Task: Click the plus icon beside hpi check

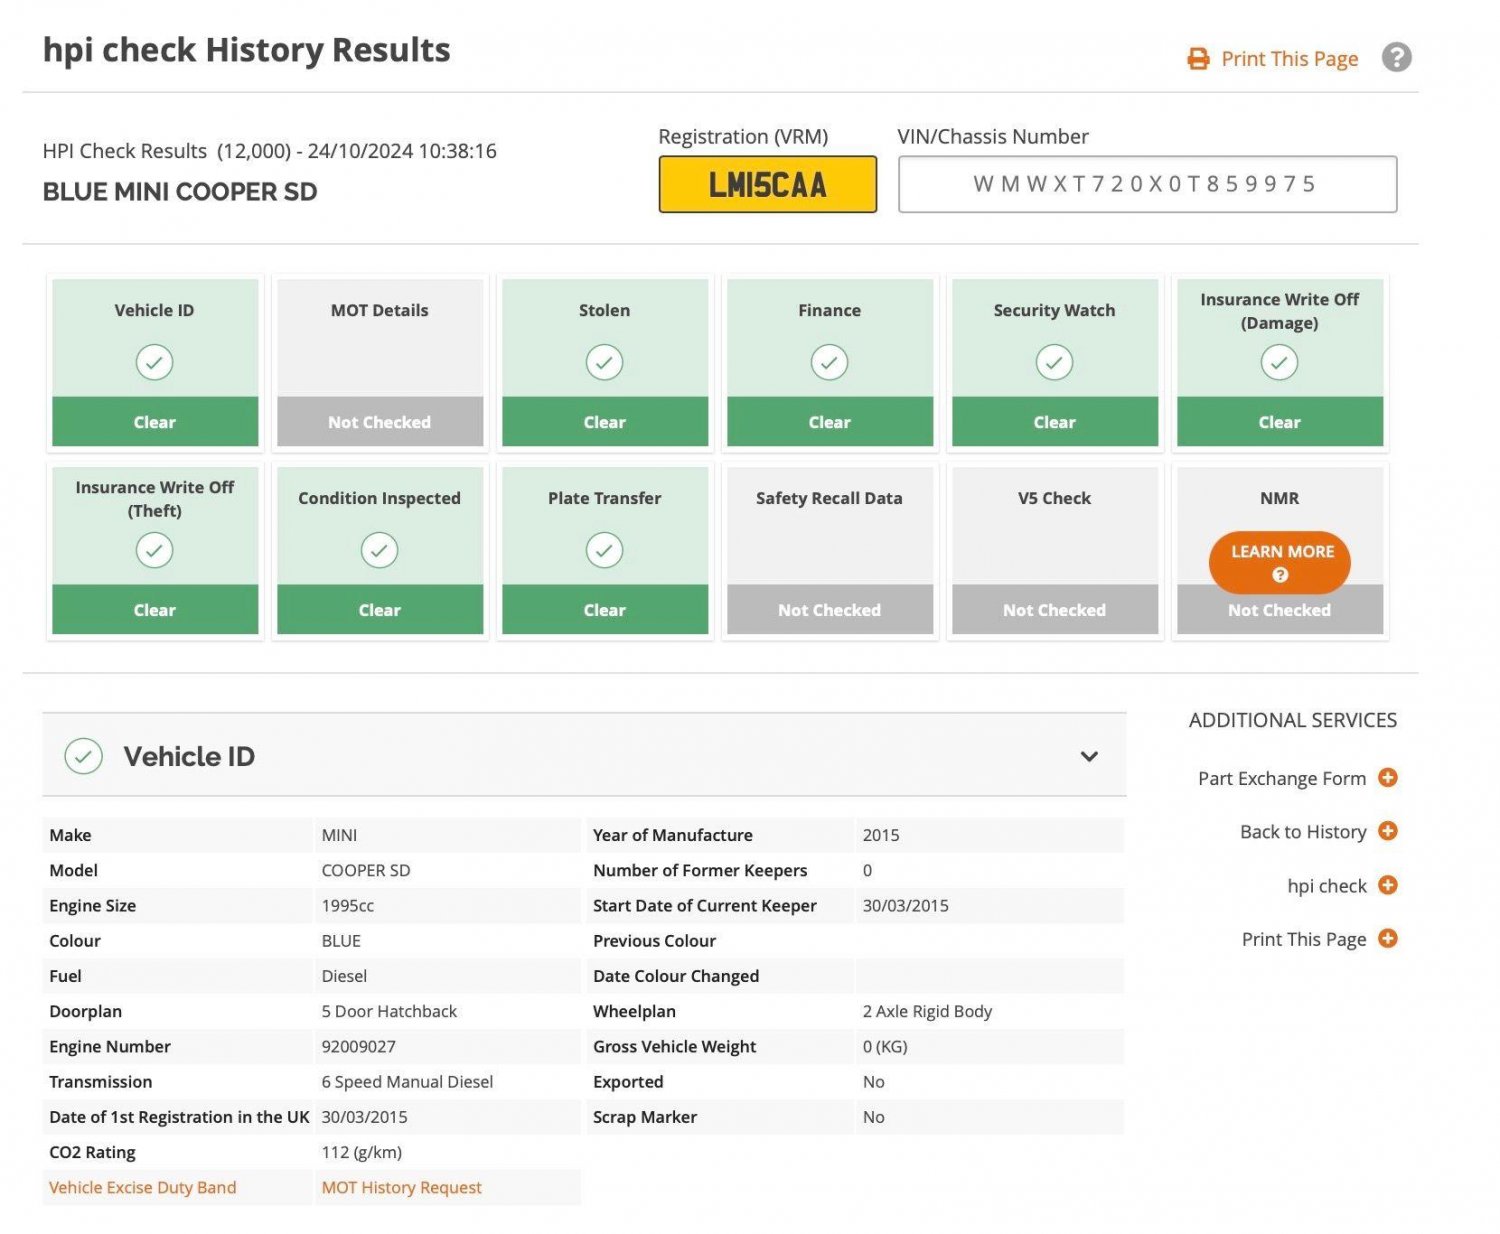Action: 1387,885
